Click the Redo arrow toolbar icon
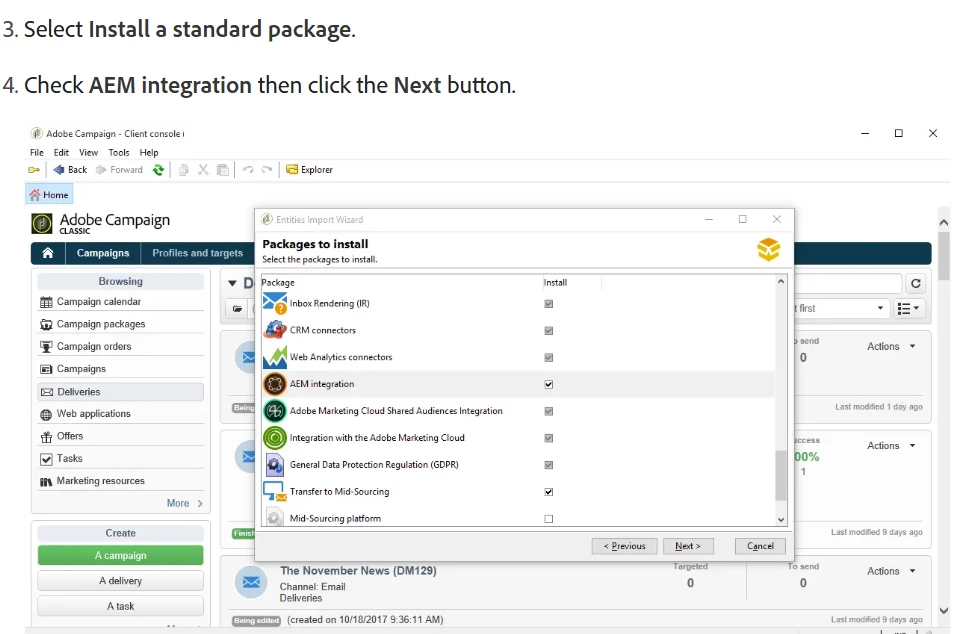Image resolution: width=959 pixels, height=634 pixels. (267, 169)
